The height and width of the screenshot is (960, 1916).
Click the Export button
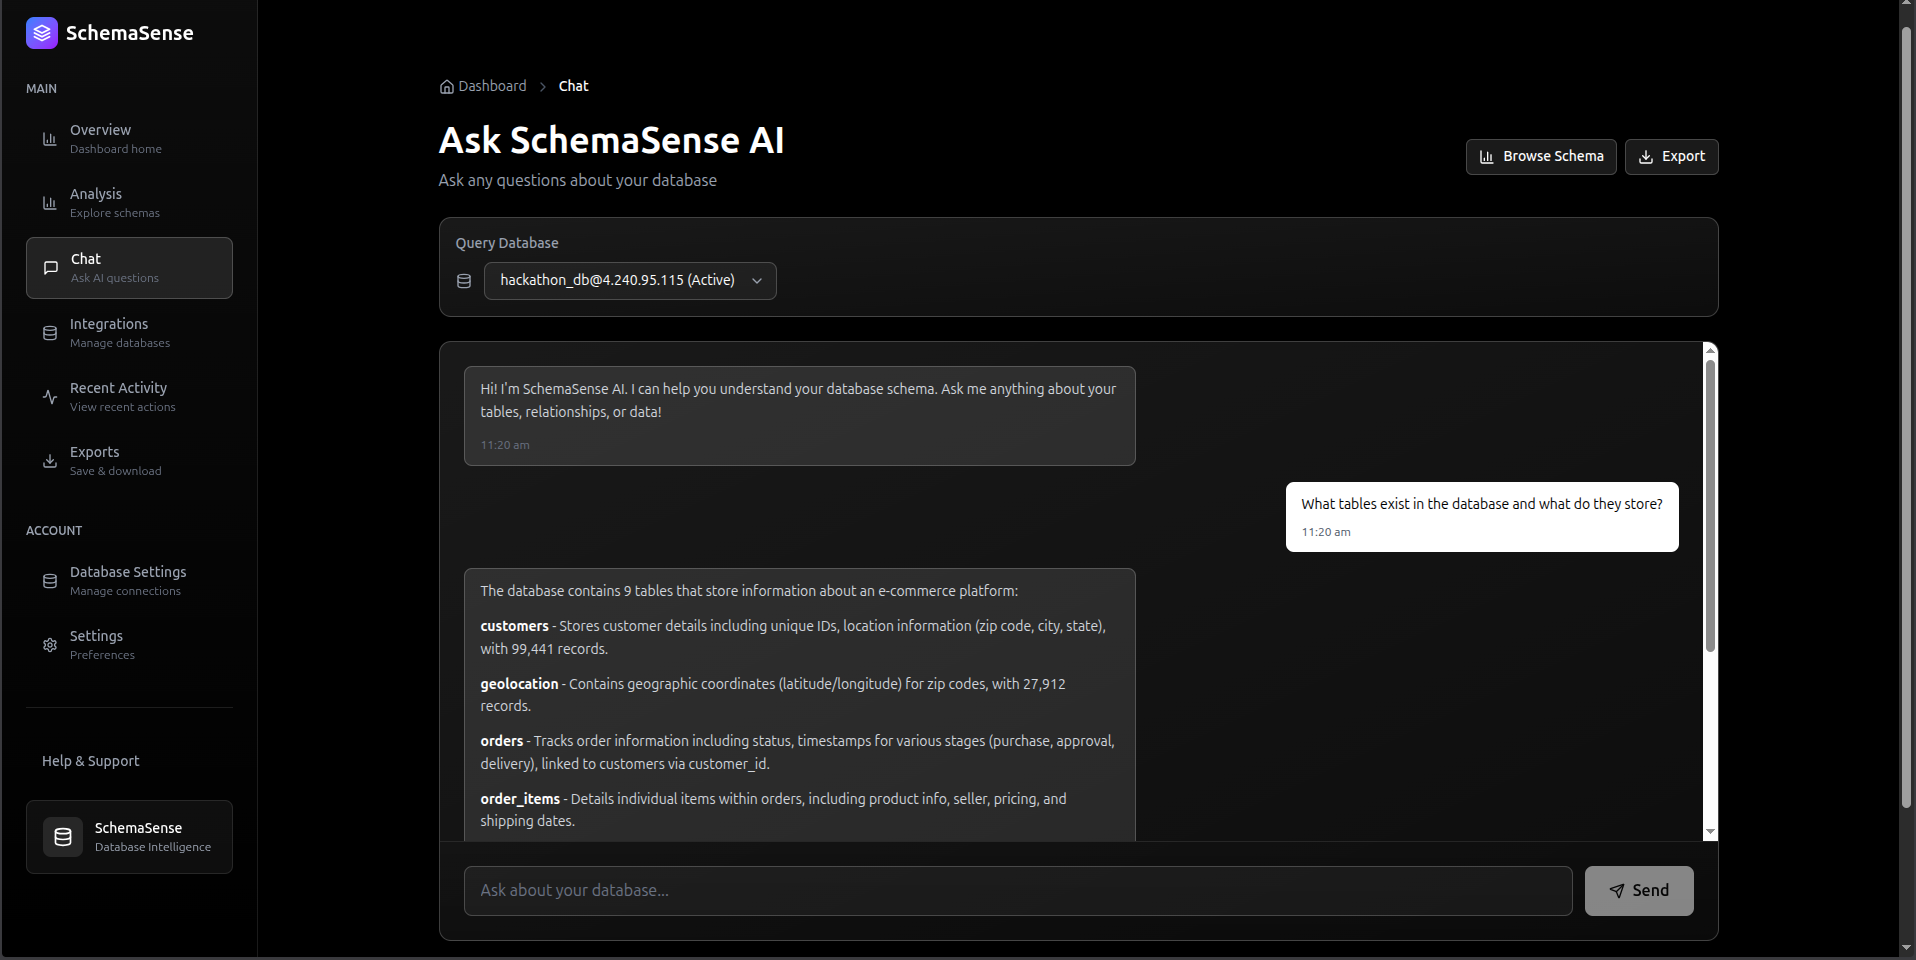click(x=1671, y=156)
